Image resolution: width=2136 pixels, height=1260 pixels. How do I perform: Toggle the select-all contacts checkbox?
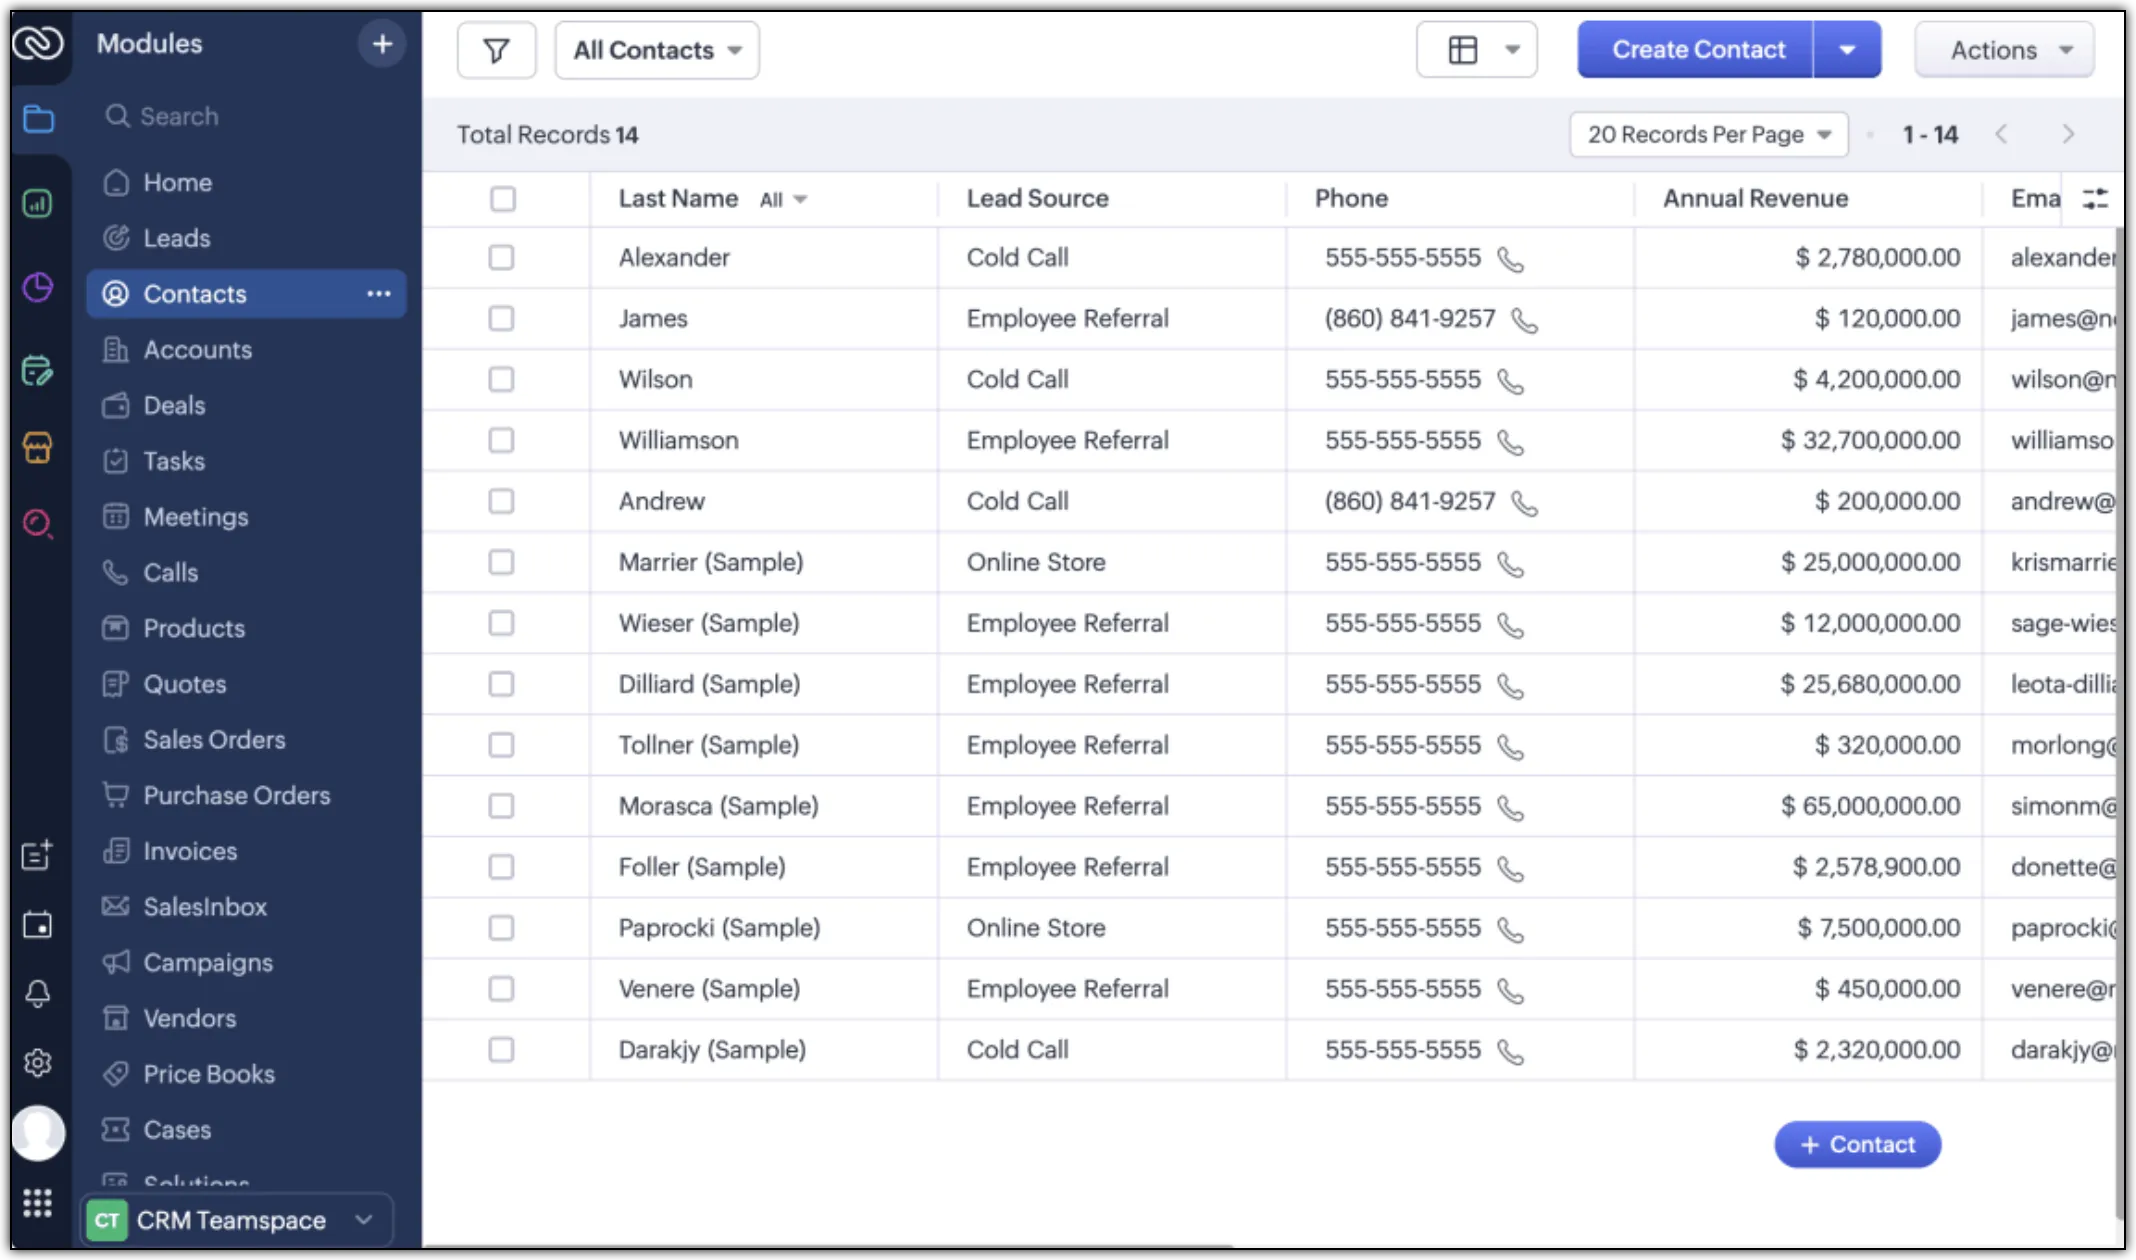[503, 199]
